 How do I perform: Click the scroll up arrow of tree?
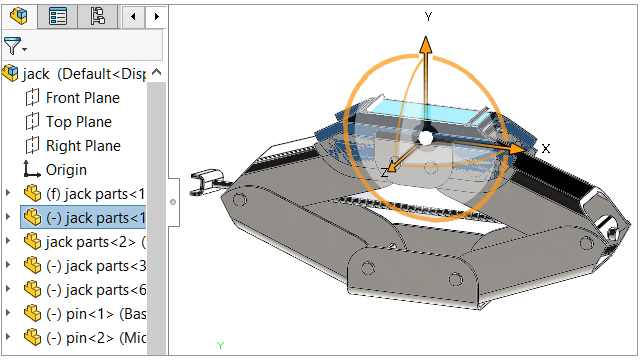(x=156, y=73)
